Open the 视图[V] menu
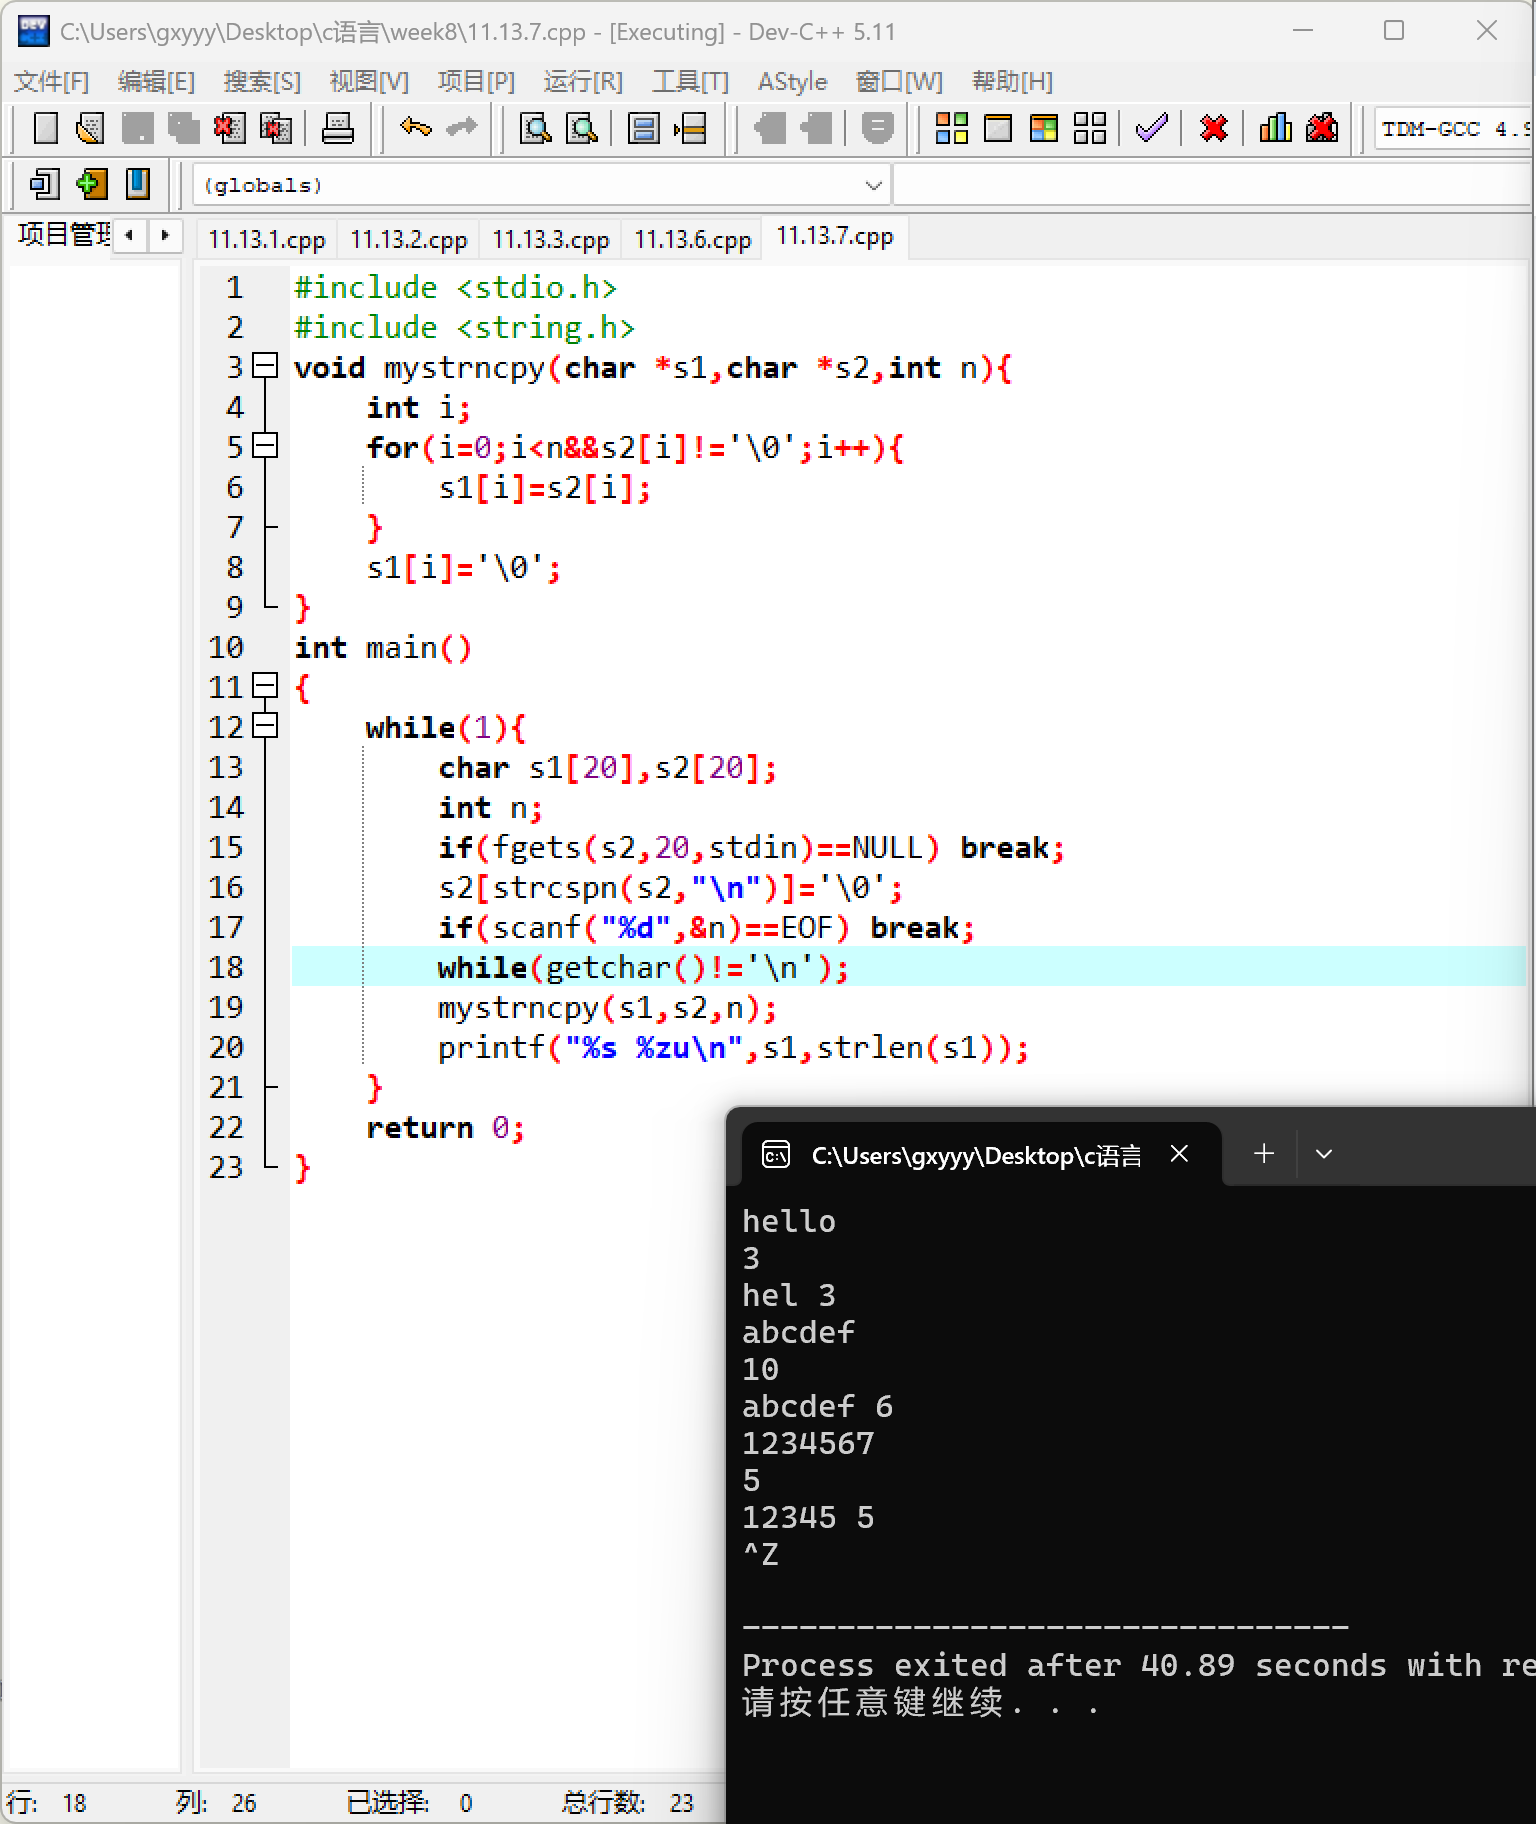The width and height of the screenshot is (1536, 1824). [369, 81]
